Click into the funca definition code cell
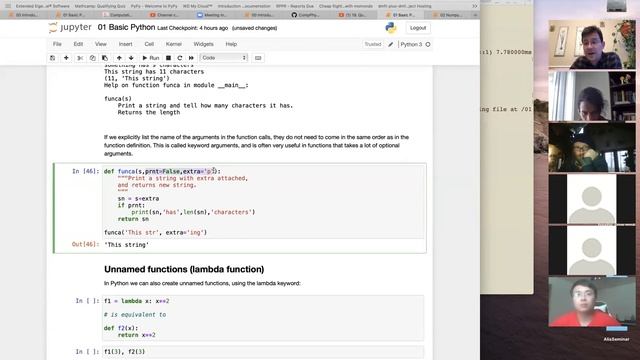This screenshot has width=640, height=360. pos(263,202)
